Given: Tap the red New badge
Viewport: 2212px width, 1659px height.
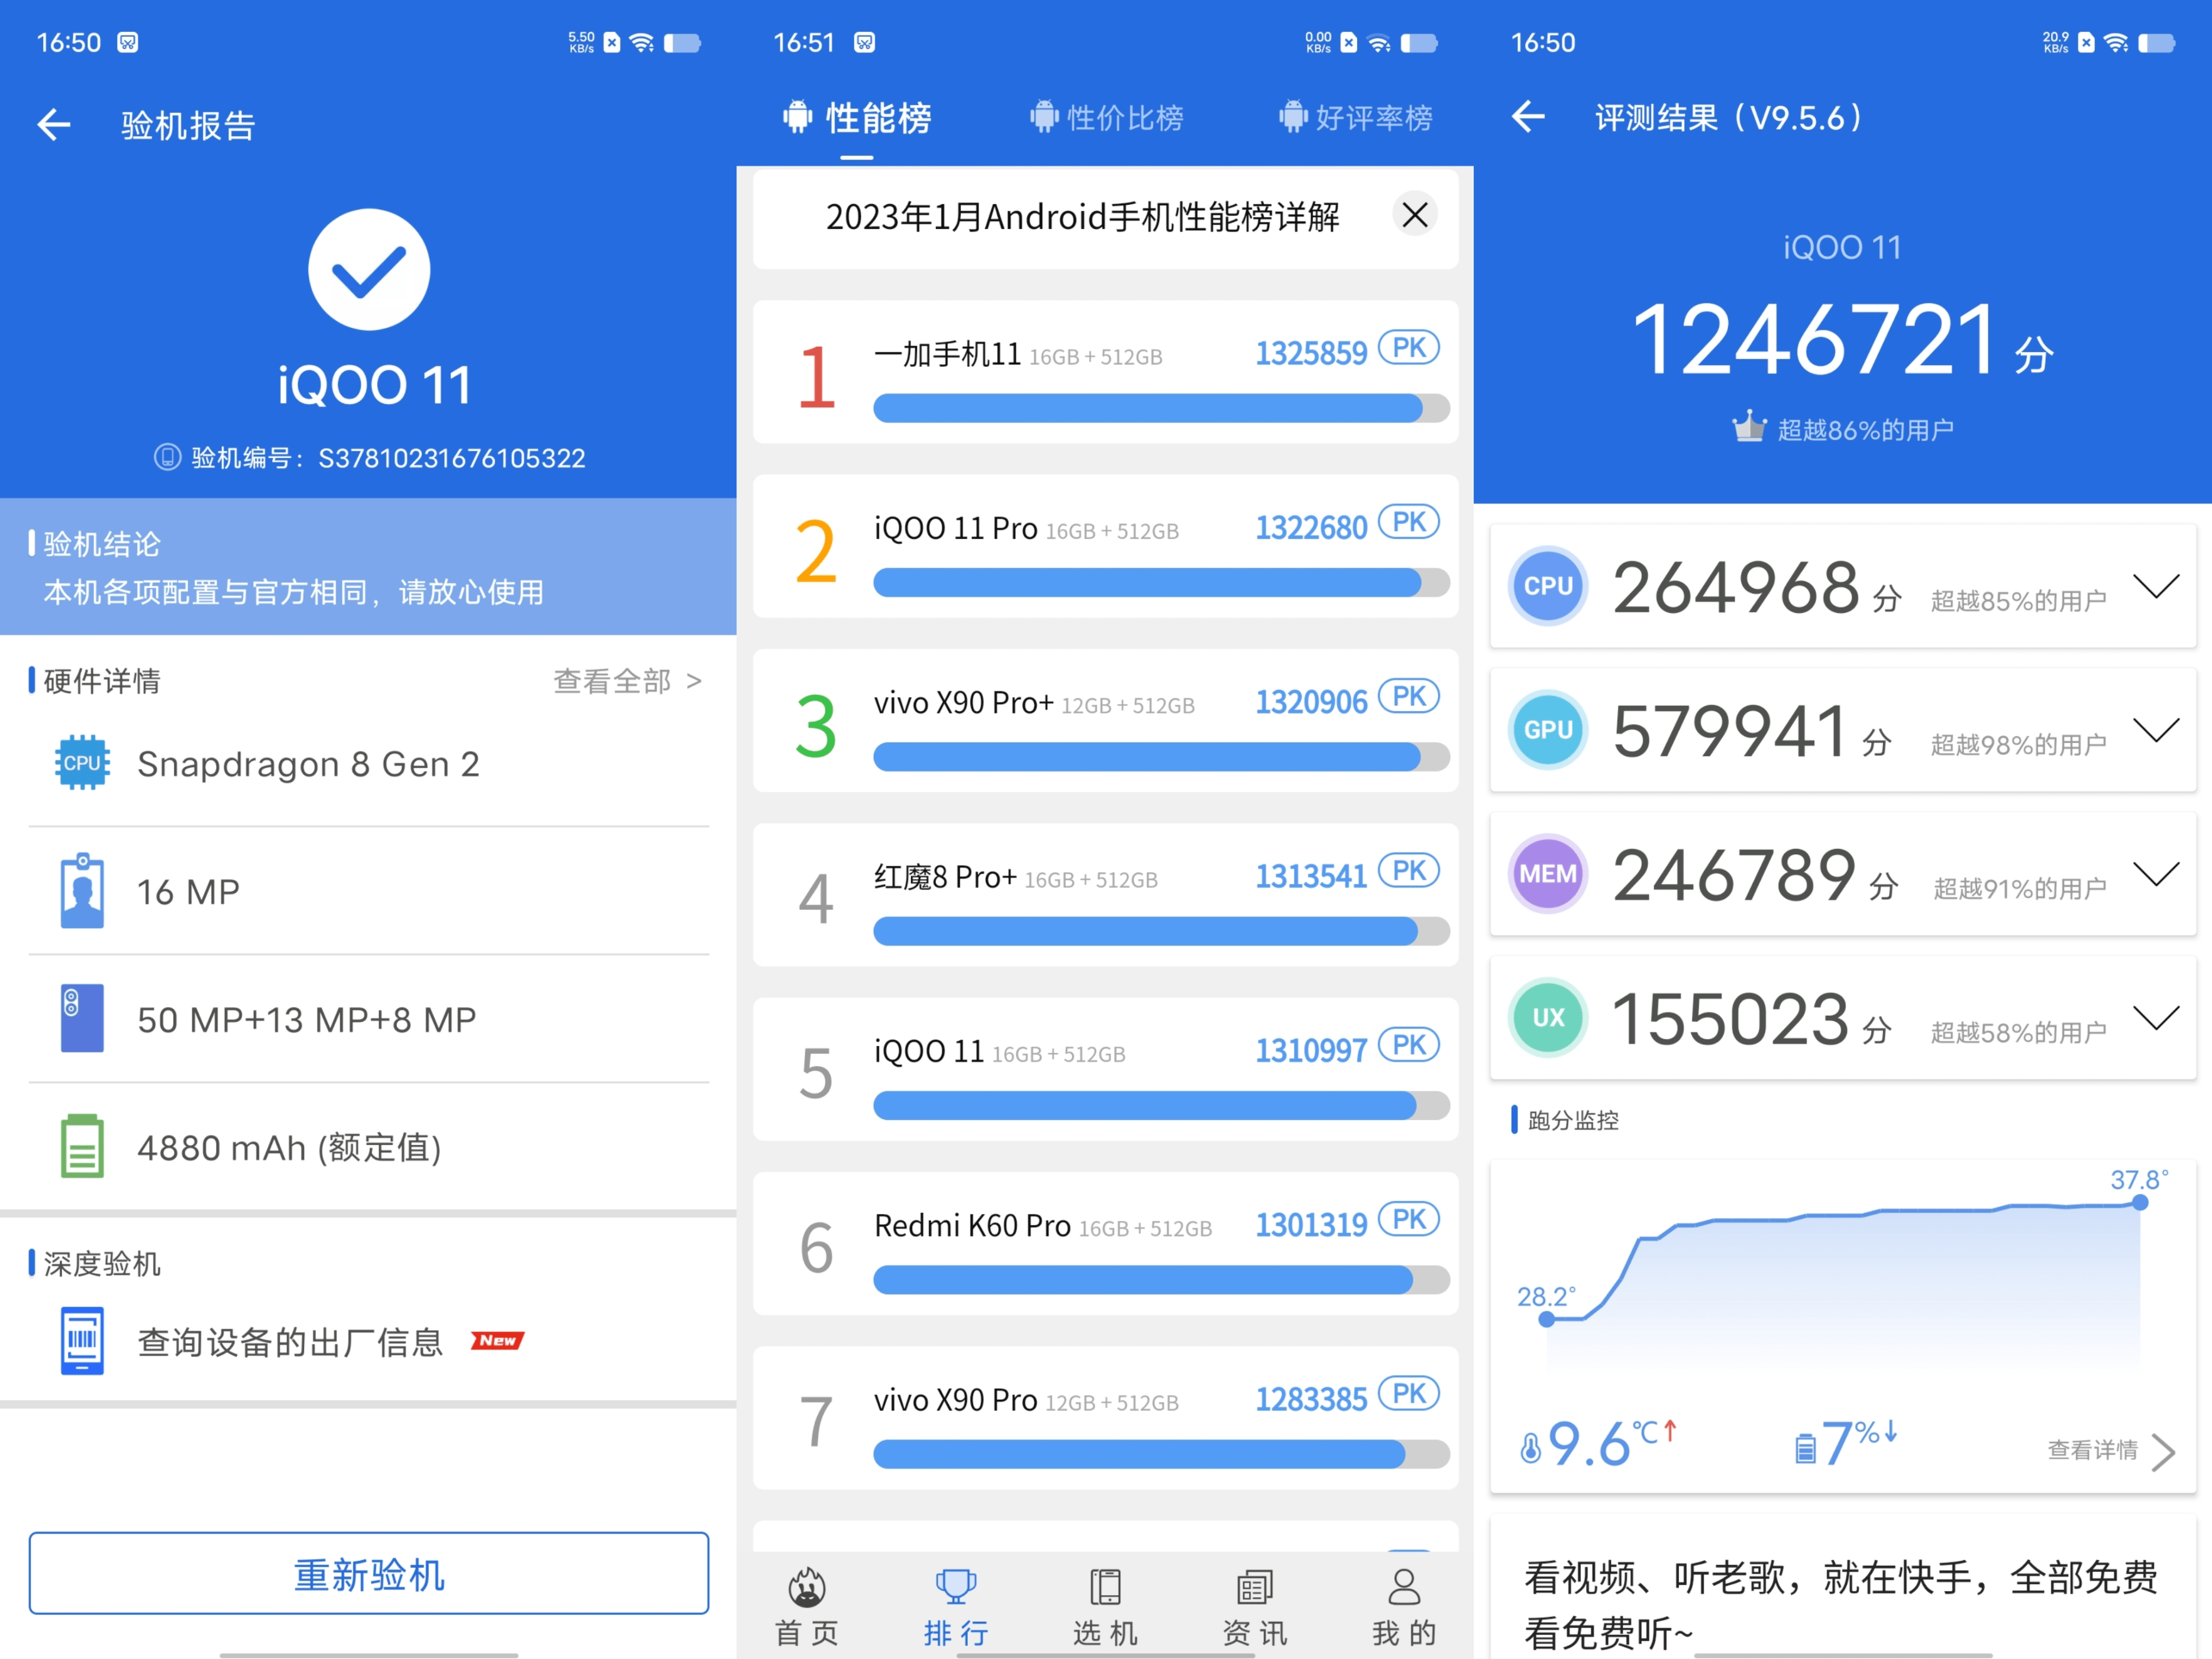Looking at the screenshot, I should pyautogui.click(x=497, y=1341).
